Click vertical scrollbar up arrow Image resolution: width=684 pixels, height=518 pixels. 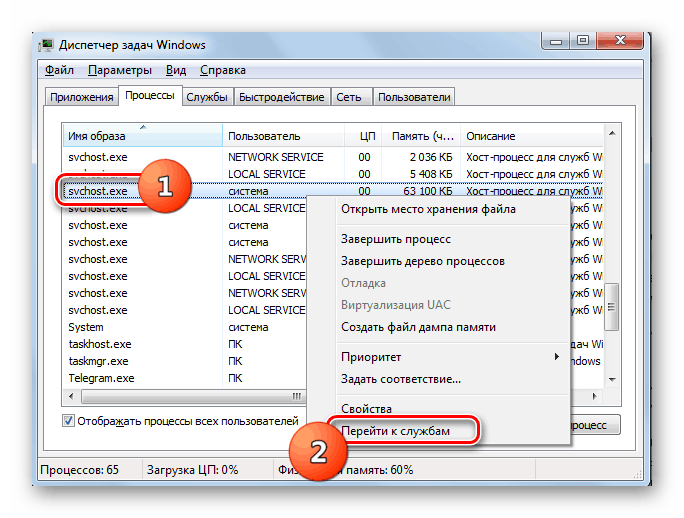coord(612,133)
